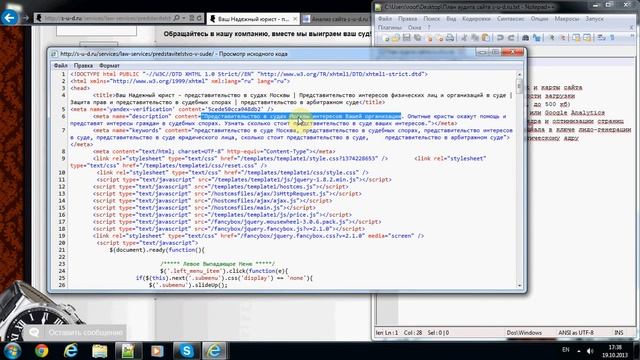Close the Notepad++ document with the X button
The width and height of the screenshot is (640, 360).
click(x=631, y=27)
